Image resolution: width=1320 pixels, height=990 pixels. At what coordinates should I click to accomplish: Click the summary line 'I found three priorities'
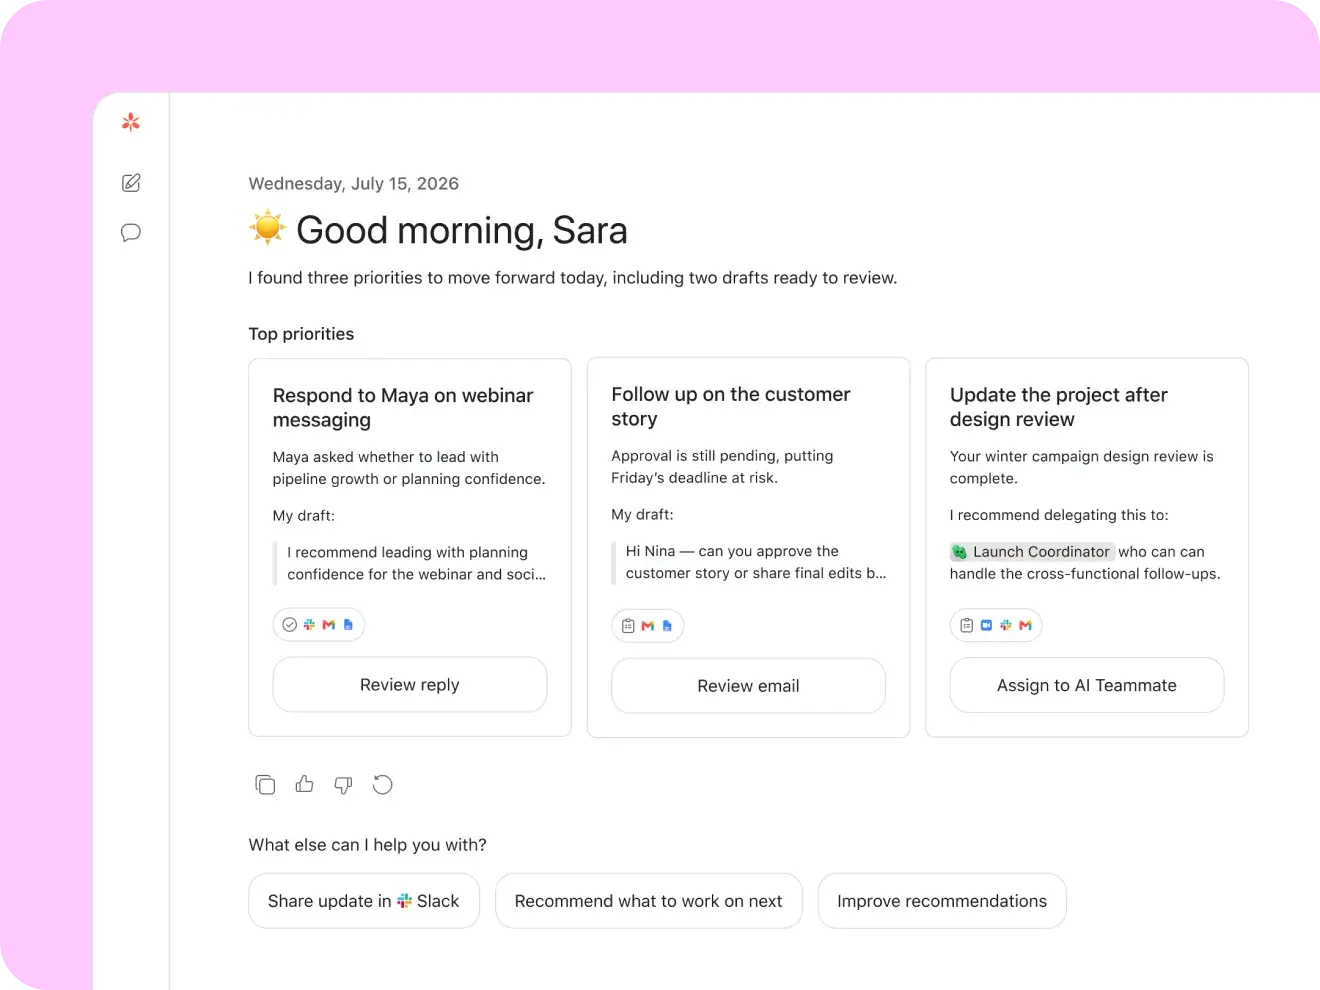click(573, 278)
